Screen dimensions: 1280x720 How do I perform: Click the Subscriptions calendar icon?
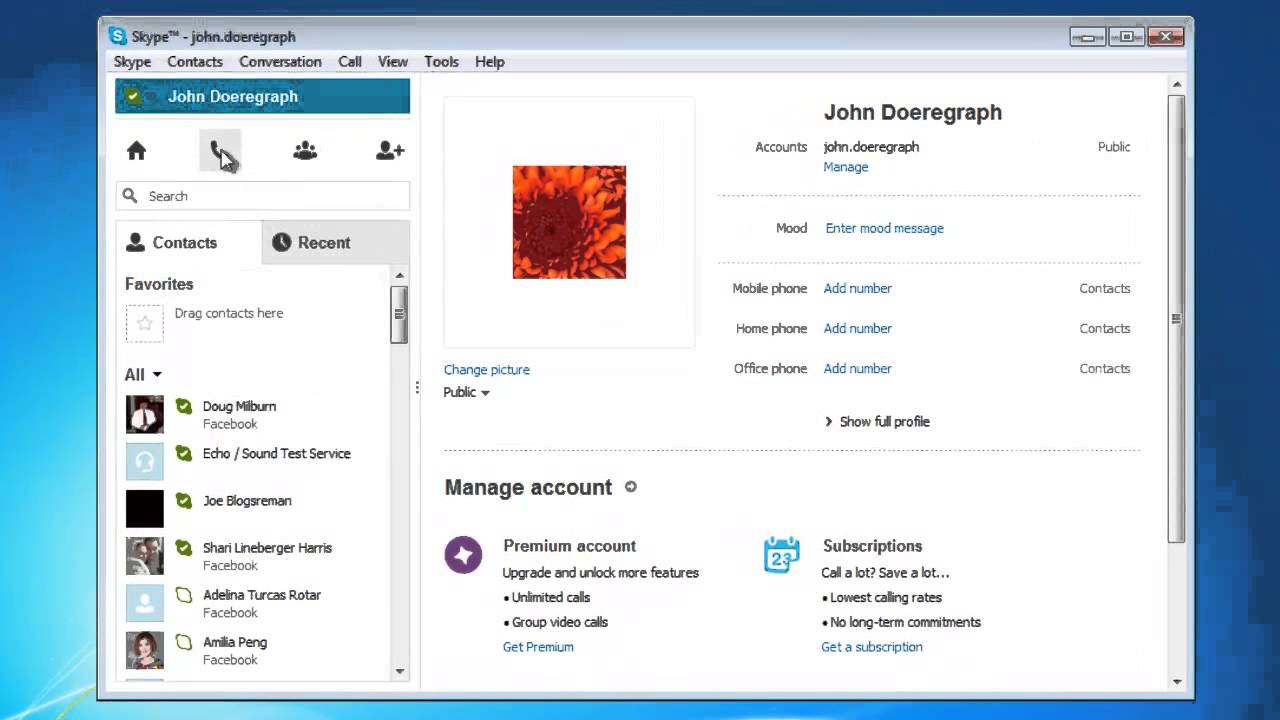pyautogui.click(x=781, y=554)
